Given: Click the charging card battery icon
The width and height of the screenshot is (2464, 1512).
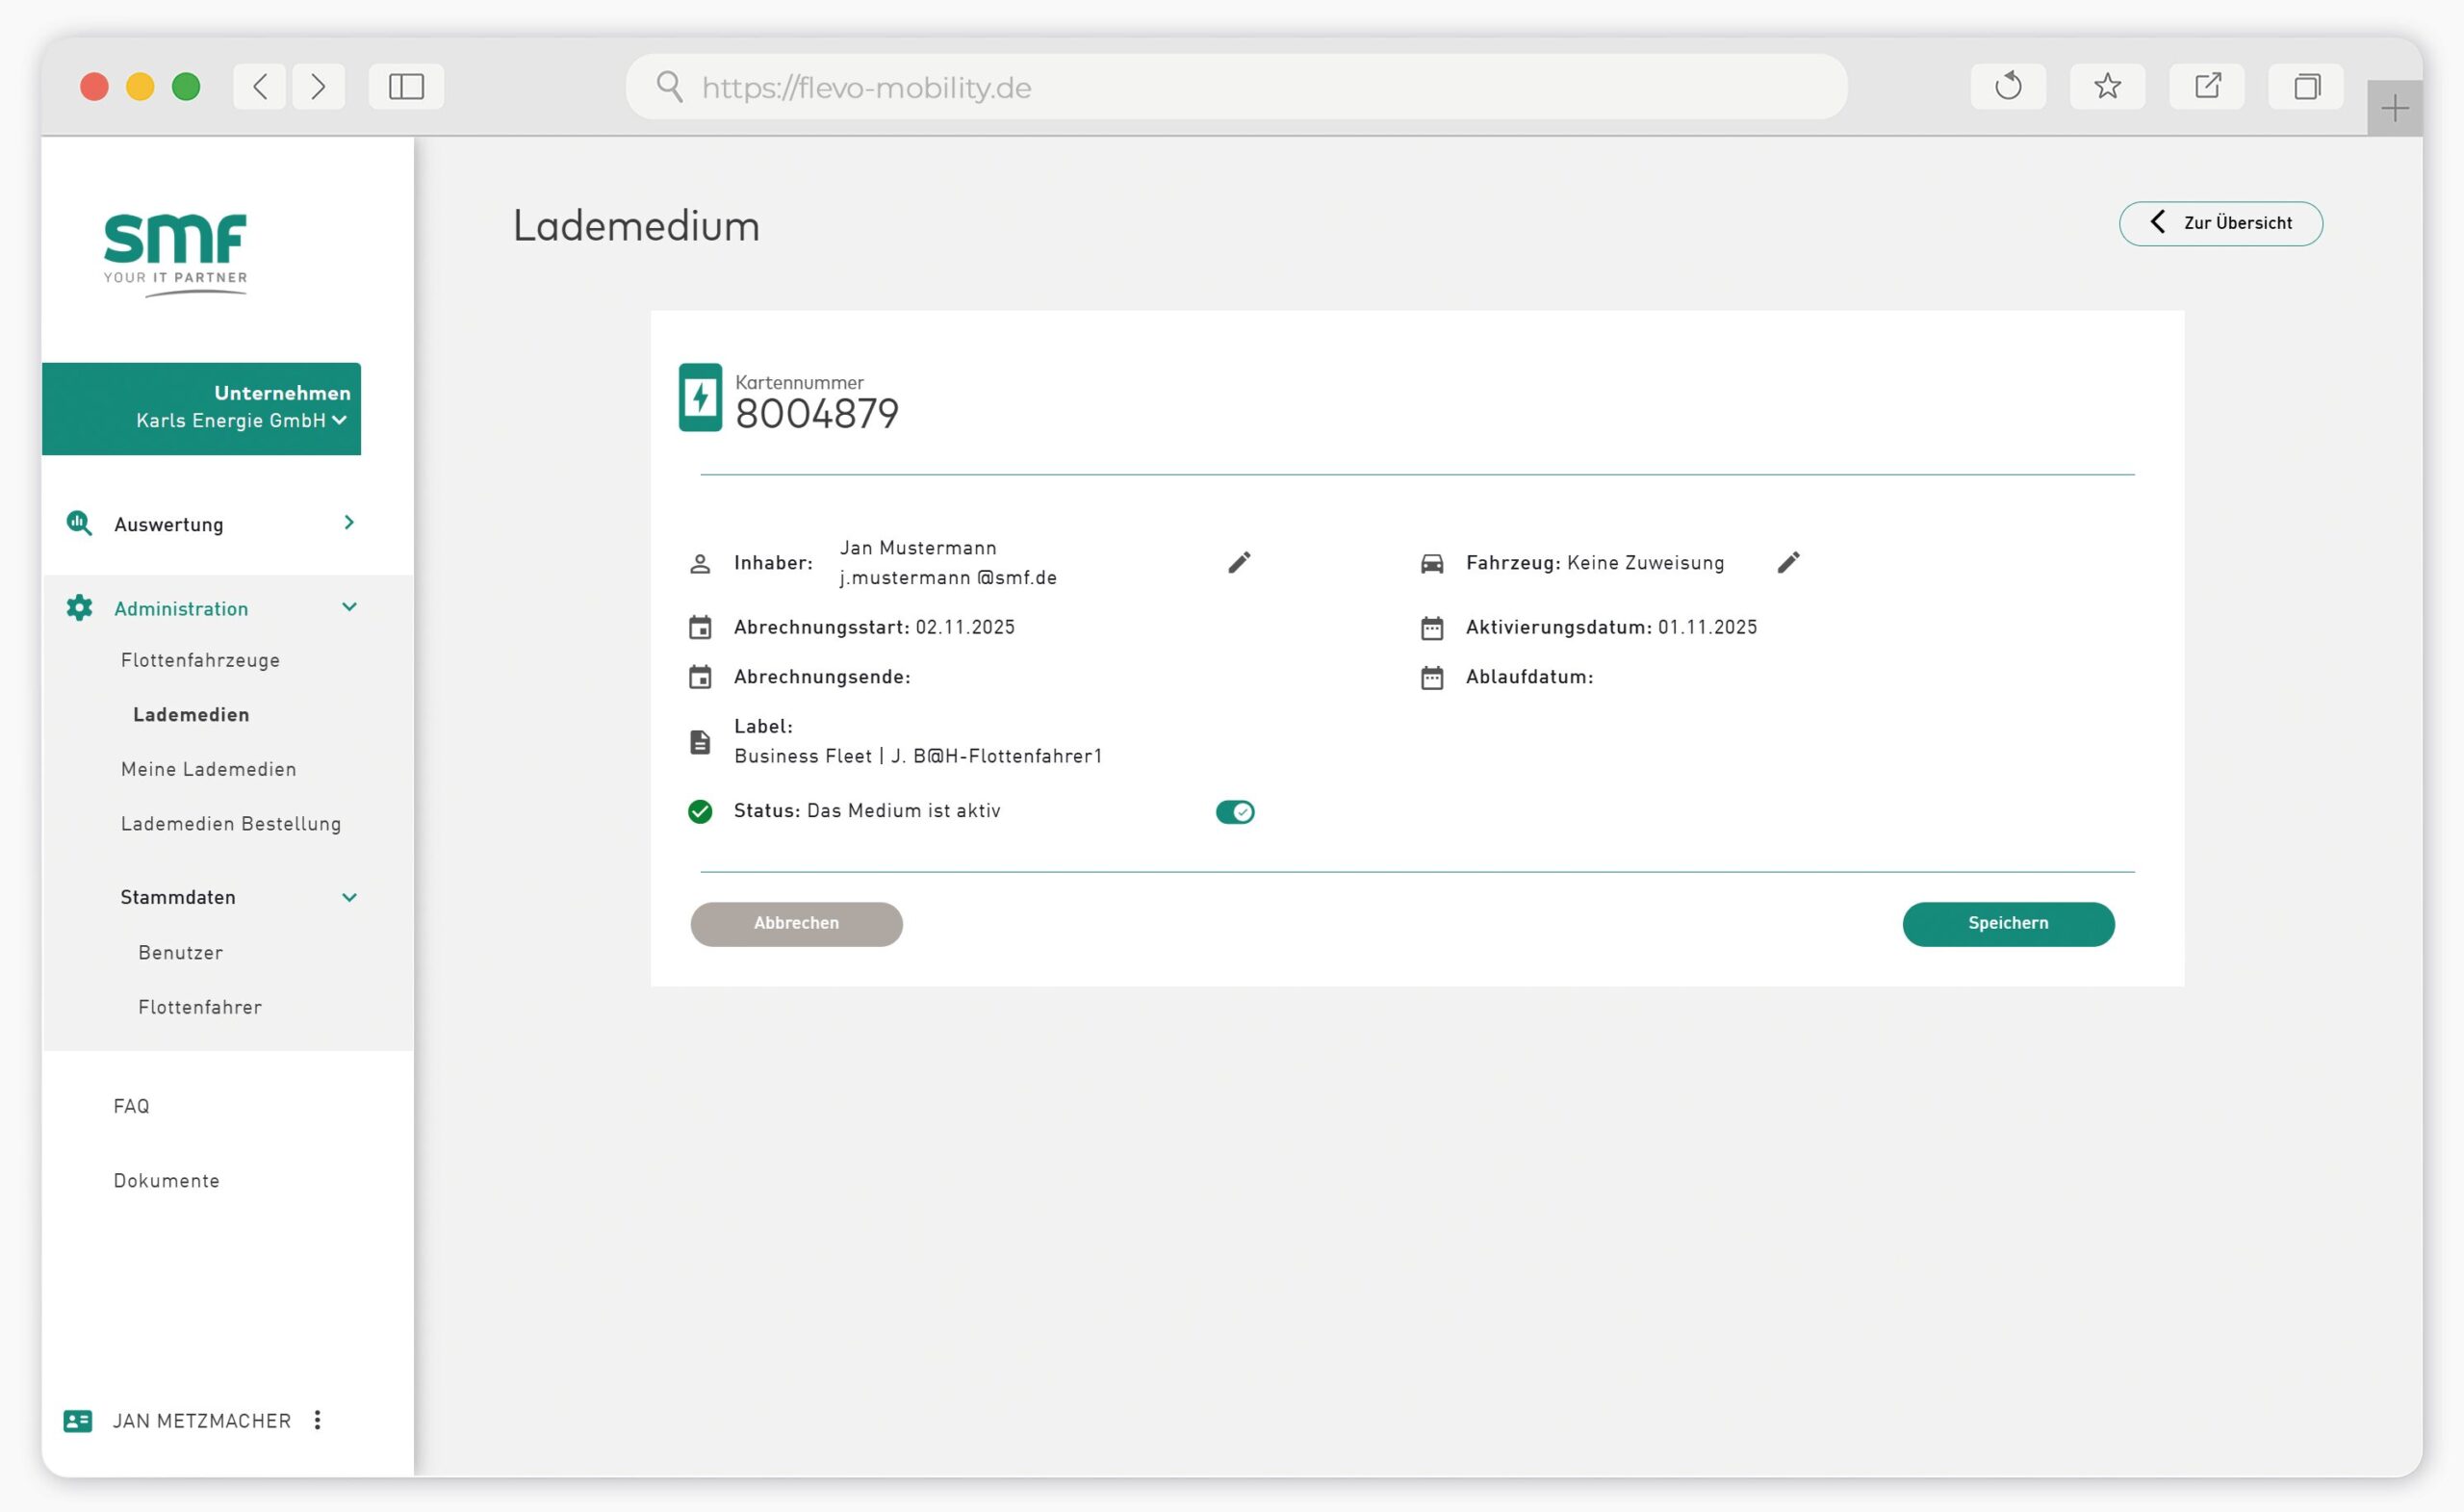Looking at the screenshot, I should tap(701, 397).
